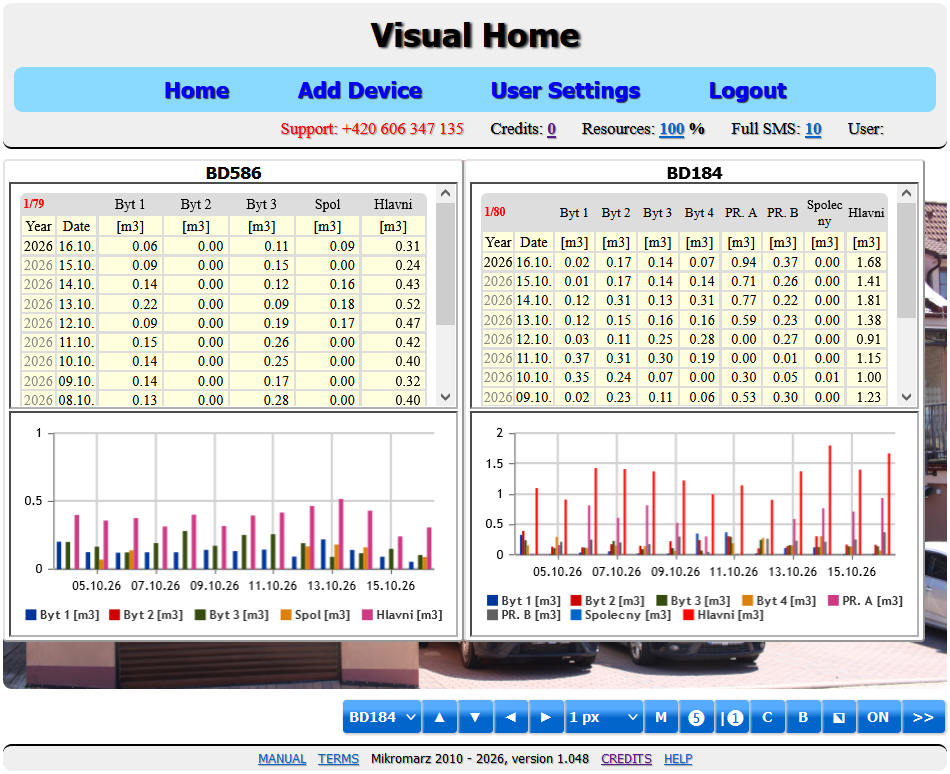This screenshot has width=950, height=774.
Task: Click BD586 table scrollbar down arrow
Action: [x=445, y=397]
